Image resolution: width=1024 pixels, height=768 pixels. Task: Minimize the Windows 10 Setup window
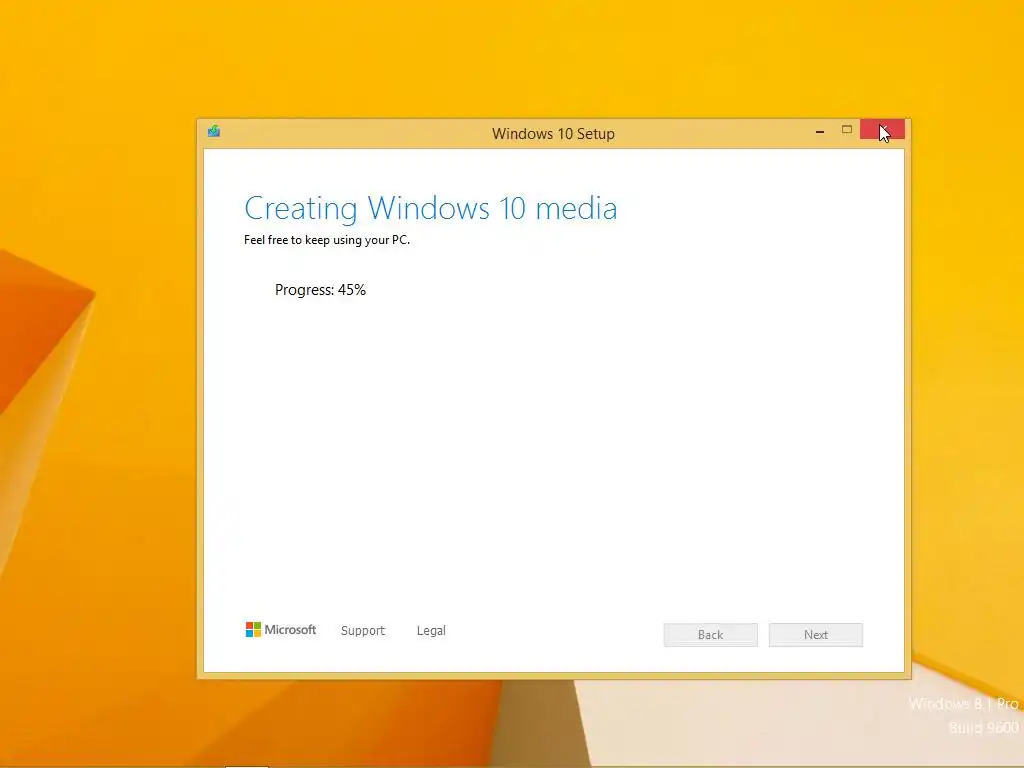[820, 131]
